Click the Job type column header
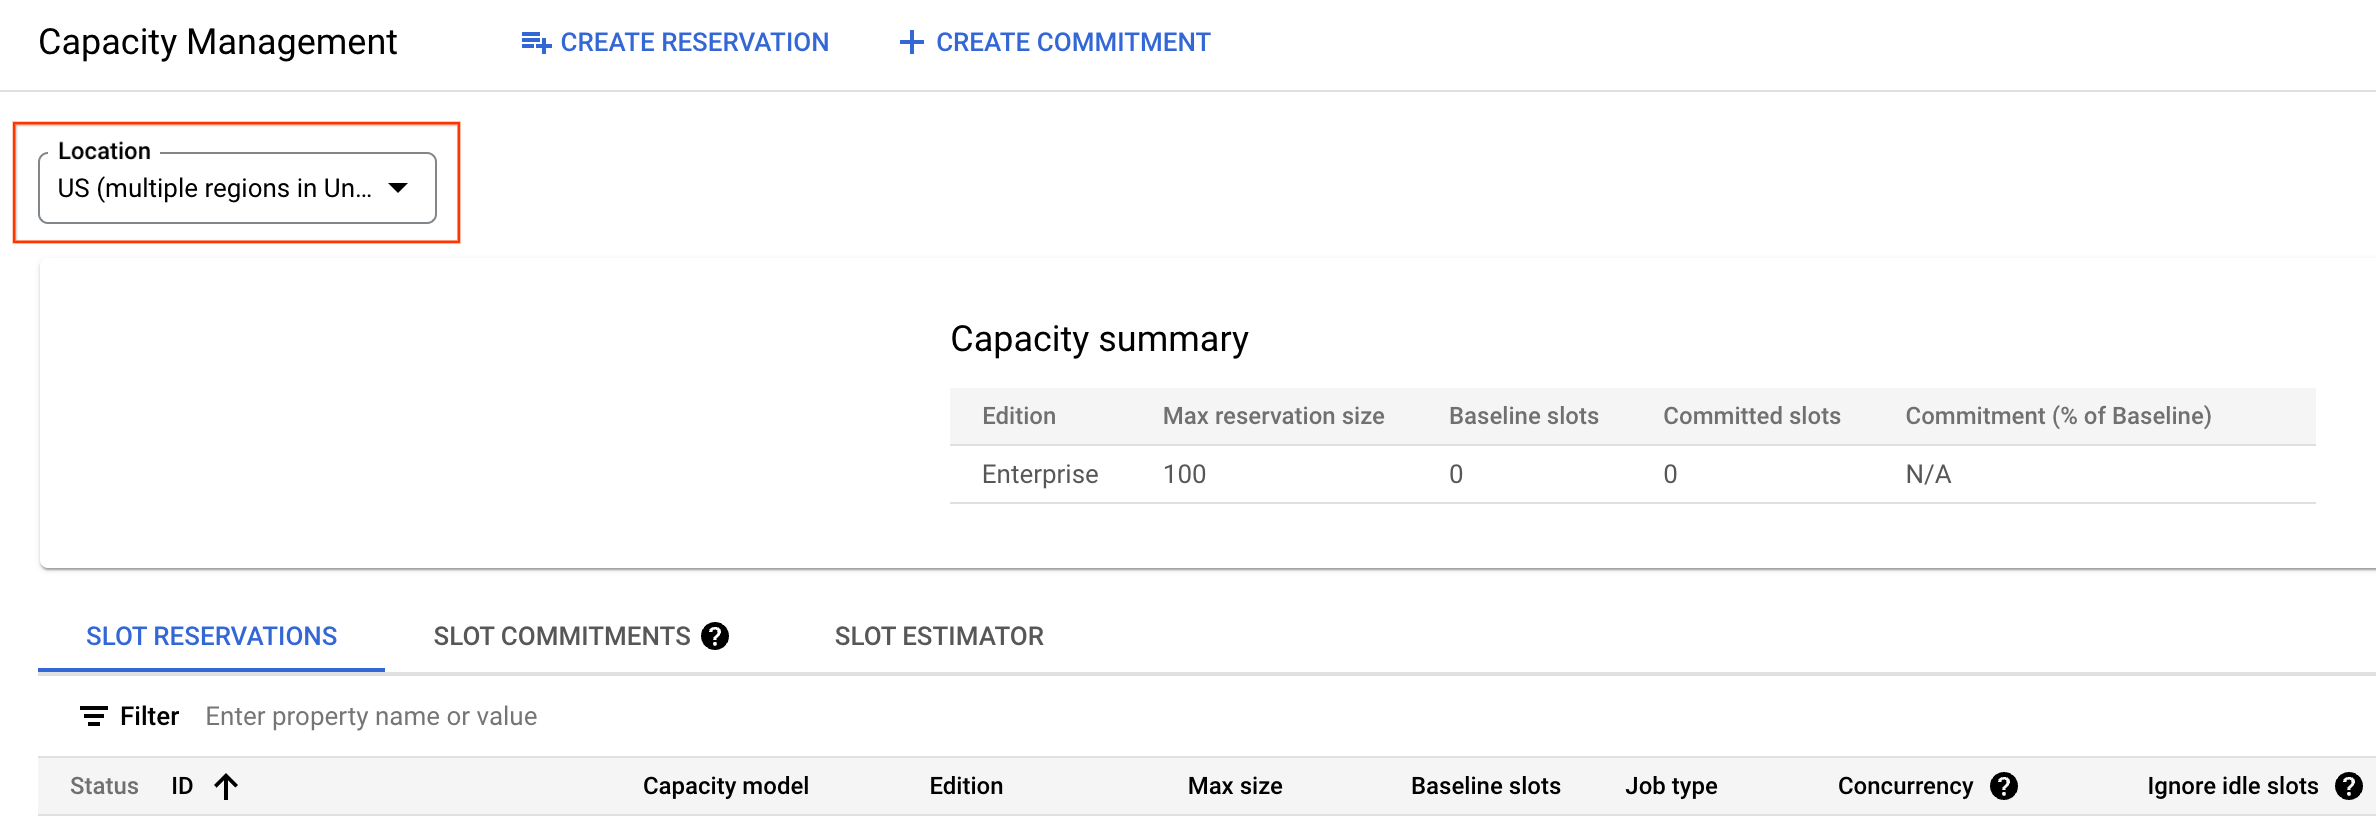 coord(1671,787)
